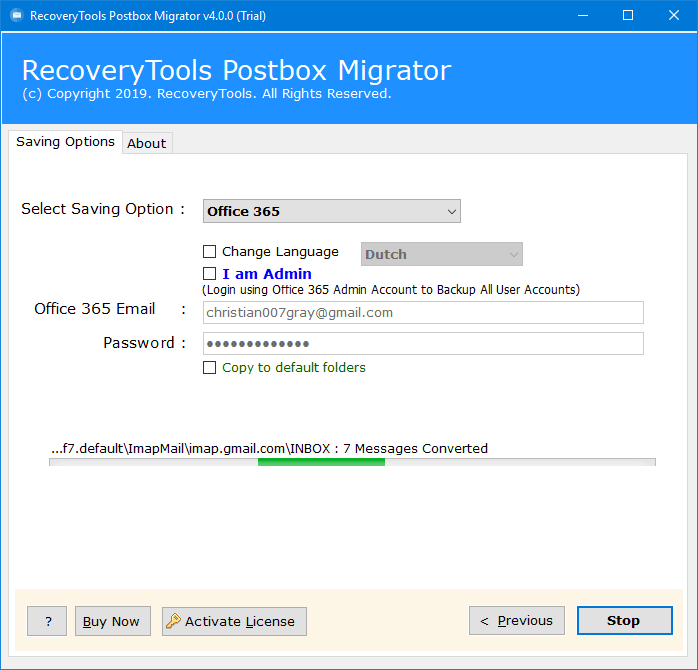Screen dimensions: 698x670
Task: Click the green conversion progress bar
Action: (x=352, y=462)
